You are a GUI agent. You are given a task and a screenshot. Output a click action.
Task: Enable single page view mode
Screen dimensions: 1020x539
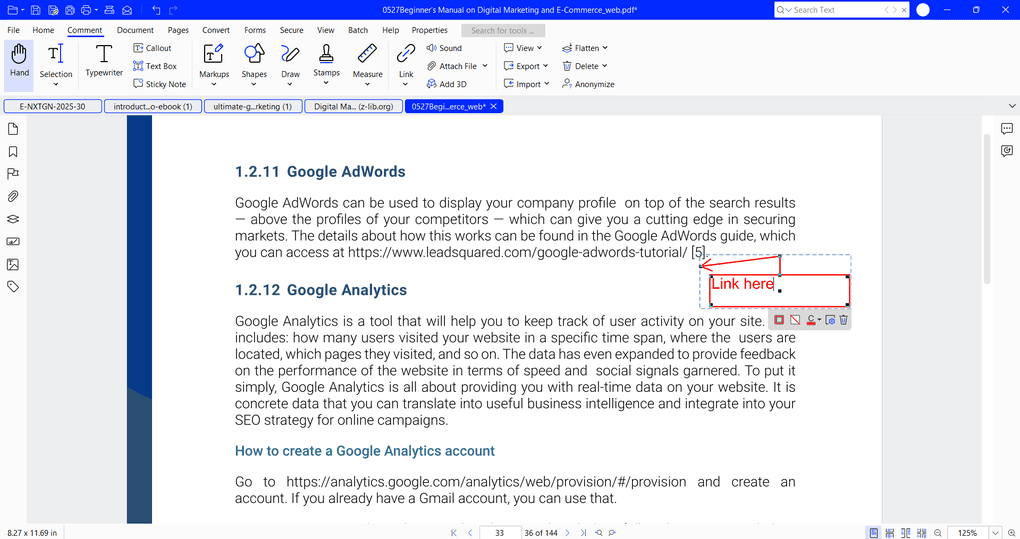click(874, 532)
